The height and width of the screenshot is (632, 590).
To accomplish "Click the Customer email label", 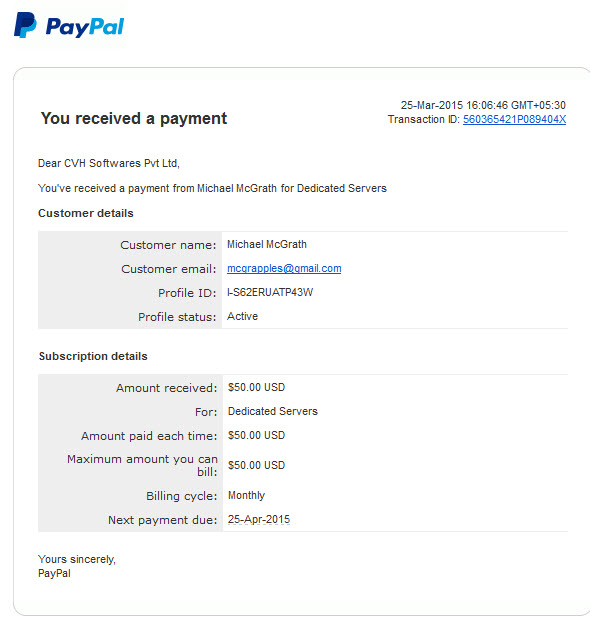I will pos(168,269).
